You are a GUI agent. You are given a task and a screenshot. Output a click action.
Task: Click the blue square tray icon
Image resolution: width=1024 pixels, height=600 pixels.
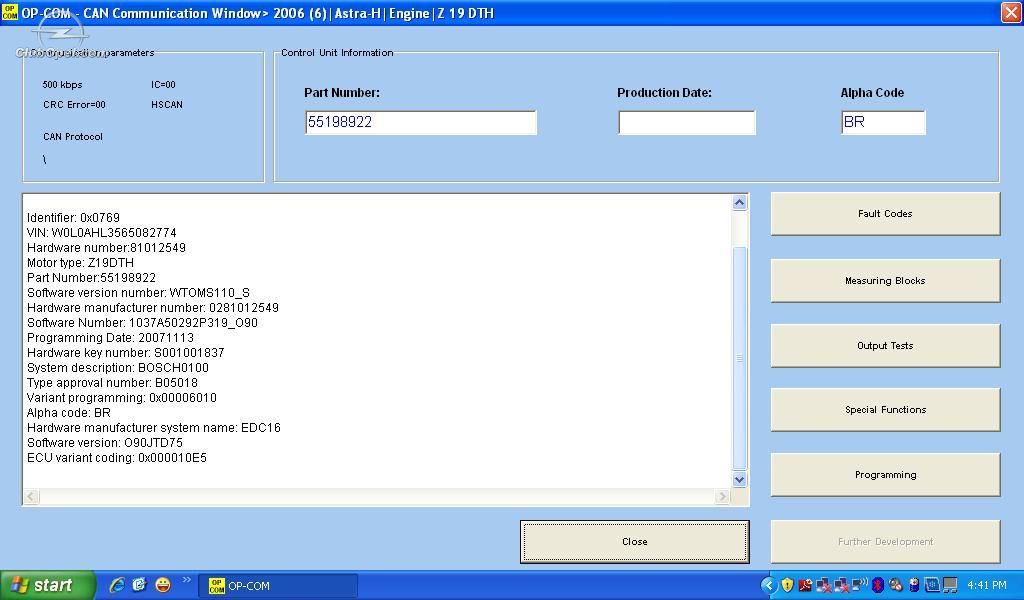932,586
